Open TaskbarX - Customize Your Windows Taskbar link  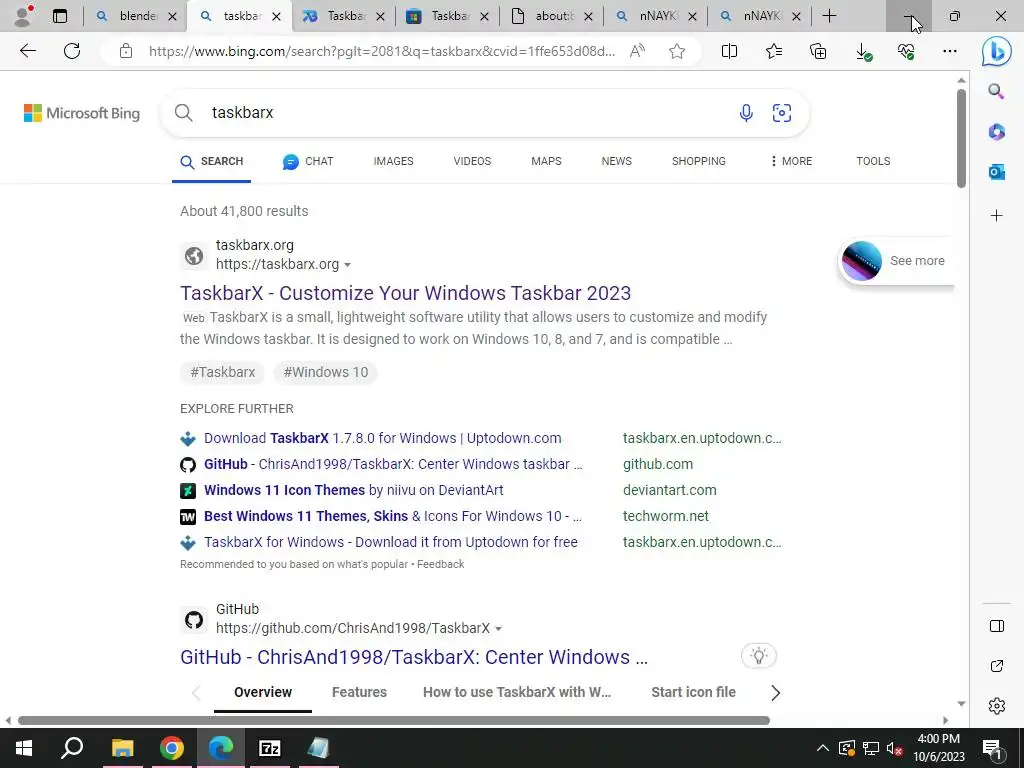coord(406,293)
